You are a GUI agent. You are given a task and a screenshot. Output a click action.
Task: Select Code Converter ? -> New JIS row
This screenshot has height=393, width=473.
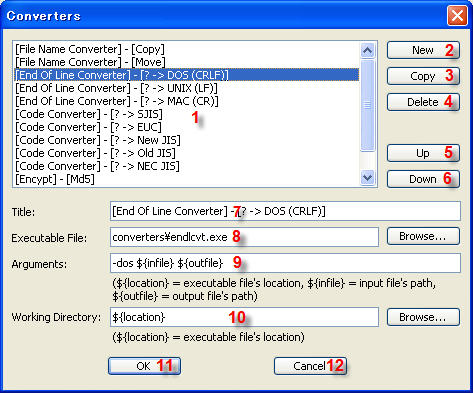pos(187,140)
